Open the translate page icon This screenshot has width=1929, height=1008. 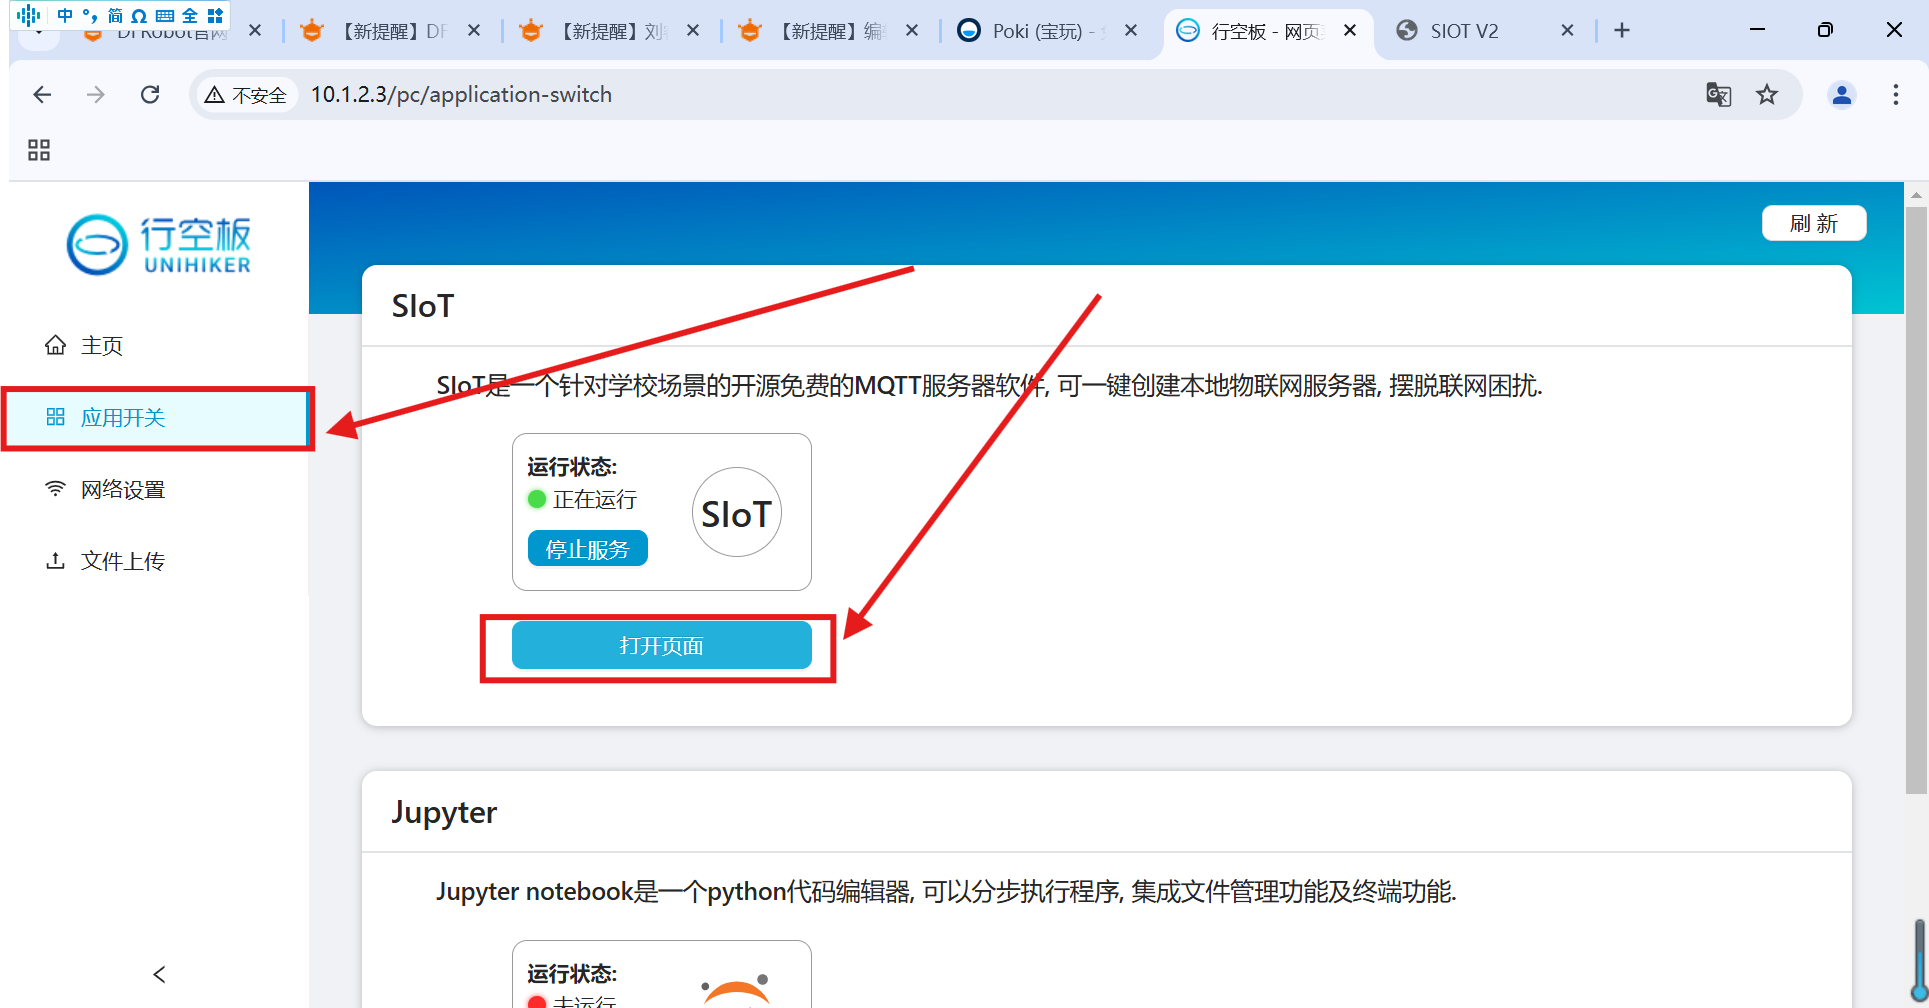click(1718, 95)
